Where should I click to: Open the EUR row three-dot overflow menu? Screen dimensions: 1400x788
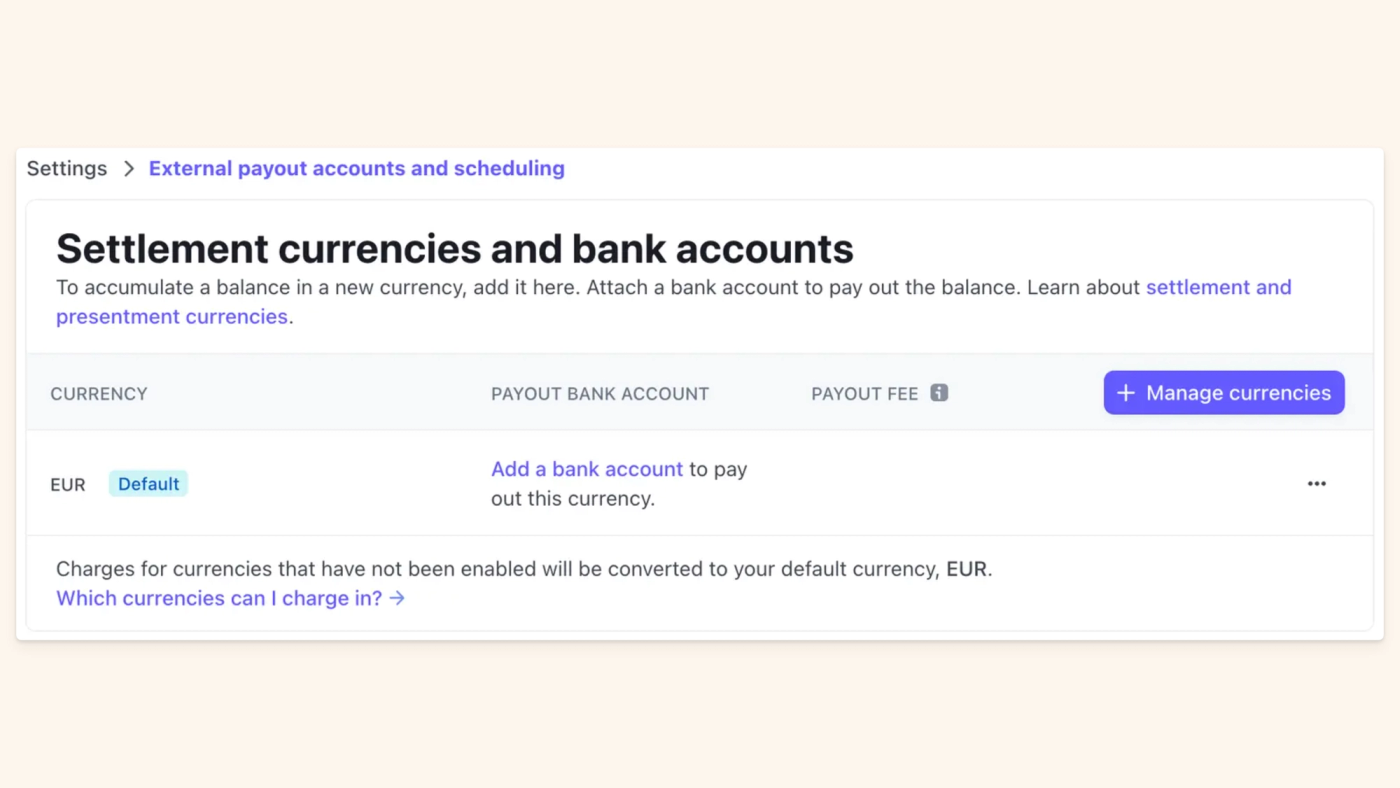(x=1316, y=484)
